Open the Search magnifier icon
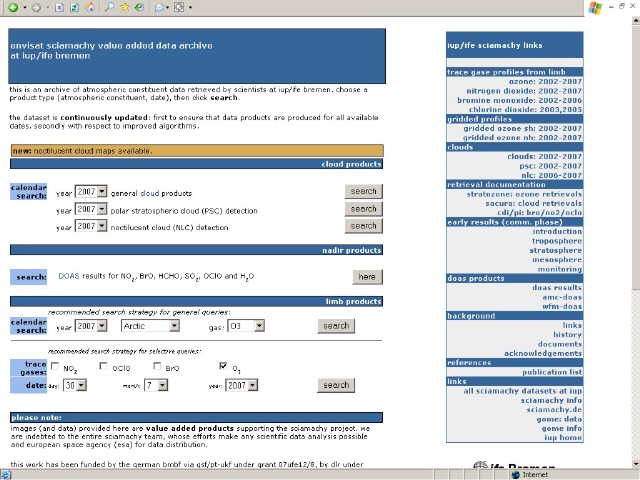640x480 pixels. point(109,7)
